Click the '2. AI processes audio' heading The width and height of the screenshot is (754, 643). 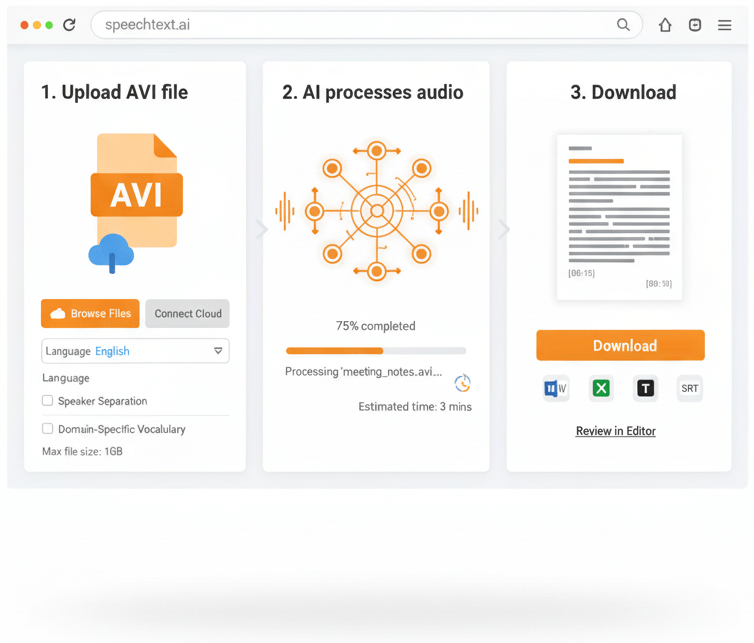(373, 92)
